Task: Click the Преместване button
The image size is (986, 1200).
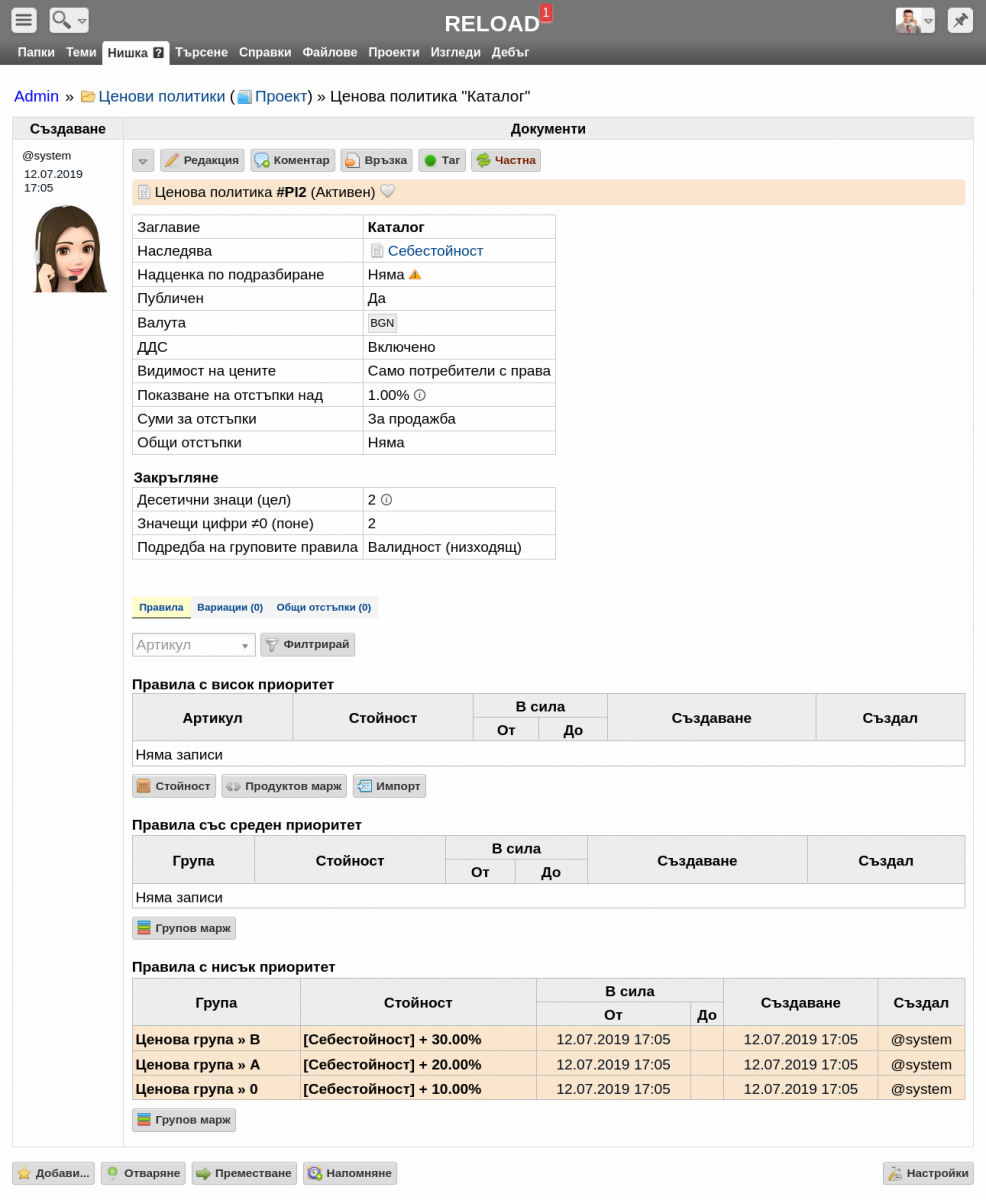Action: coord(245,1173)
